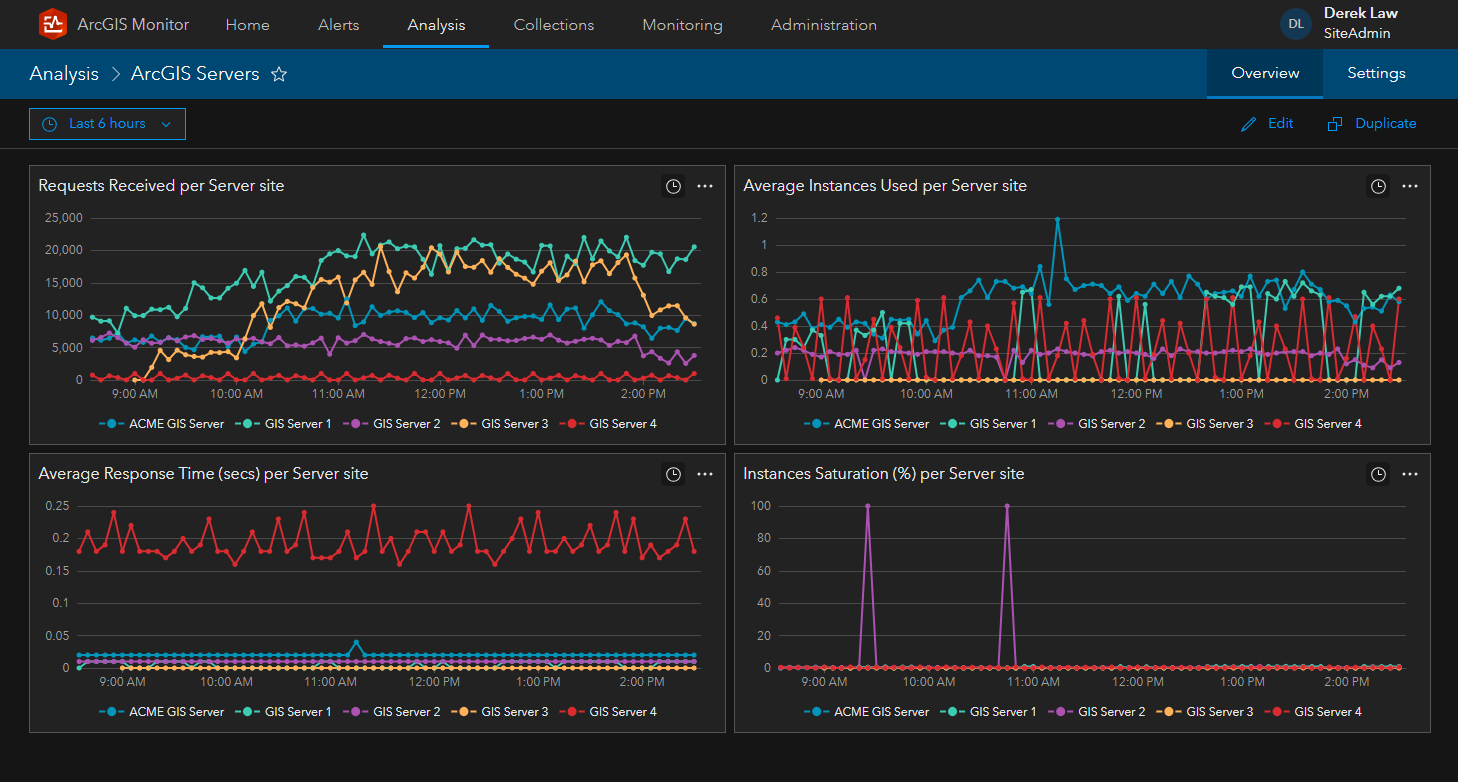Screen dimensions: 1458x782
Task: Toggle GIS Server 4 in Instances Saturation legend
Action: [x=1313, y=712]
